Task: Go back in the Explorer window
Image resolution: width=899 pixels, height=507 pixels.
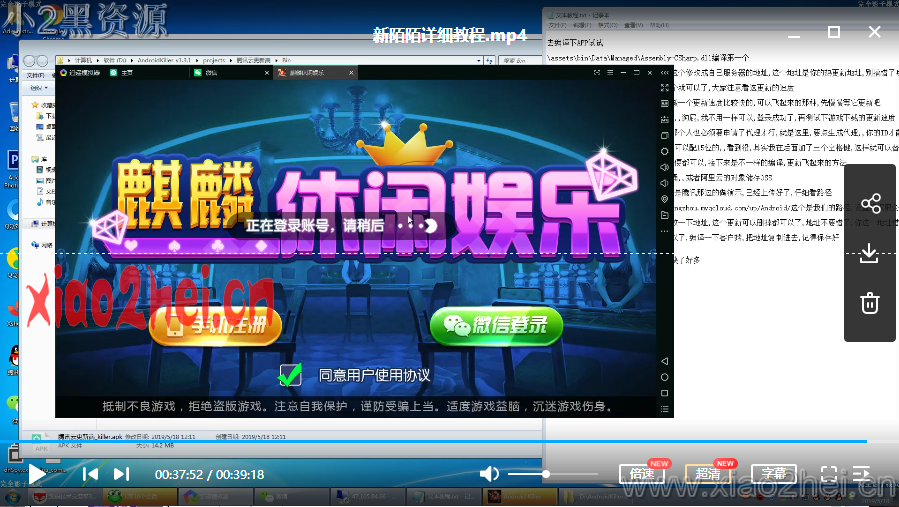Action: click(x=29, y=60)
